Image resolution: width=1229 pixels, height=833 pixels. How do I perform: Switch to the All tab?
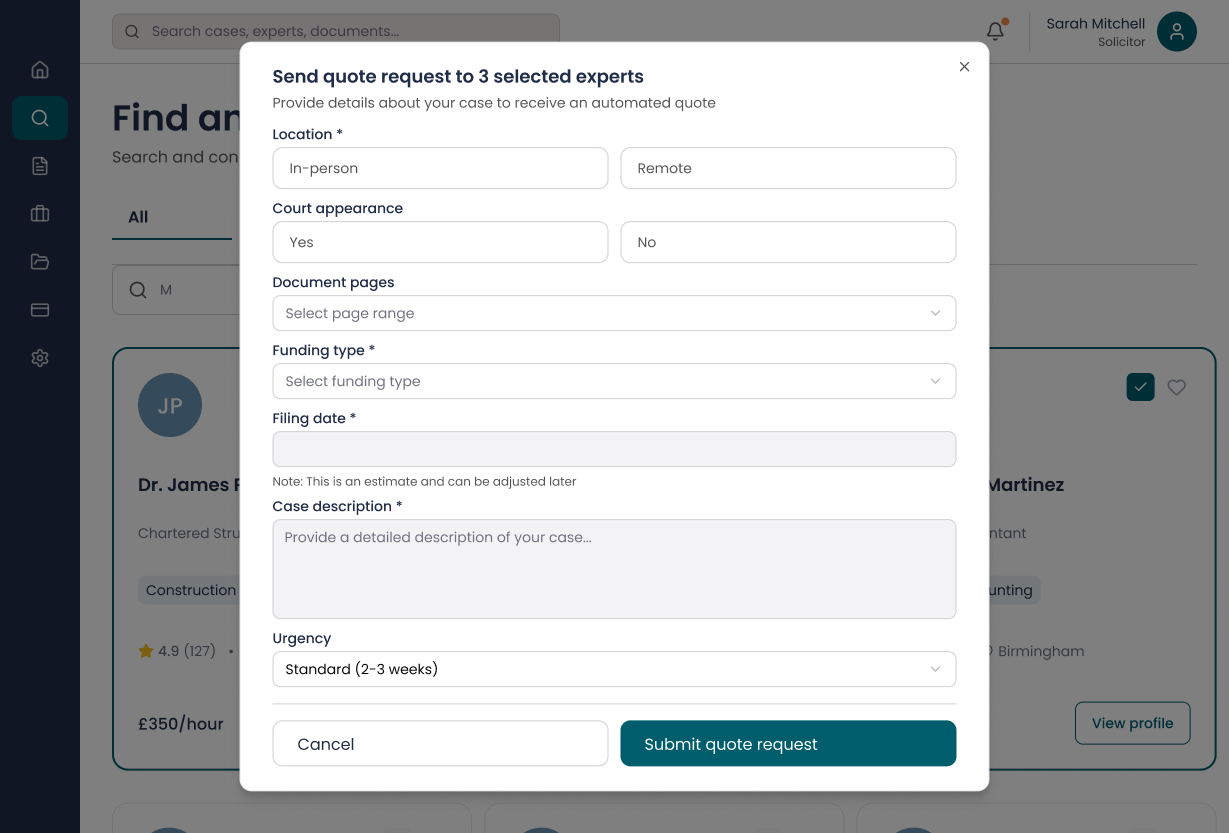138,217
